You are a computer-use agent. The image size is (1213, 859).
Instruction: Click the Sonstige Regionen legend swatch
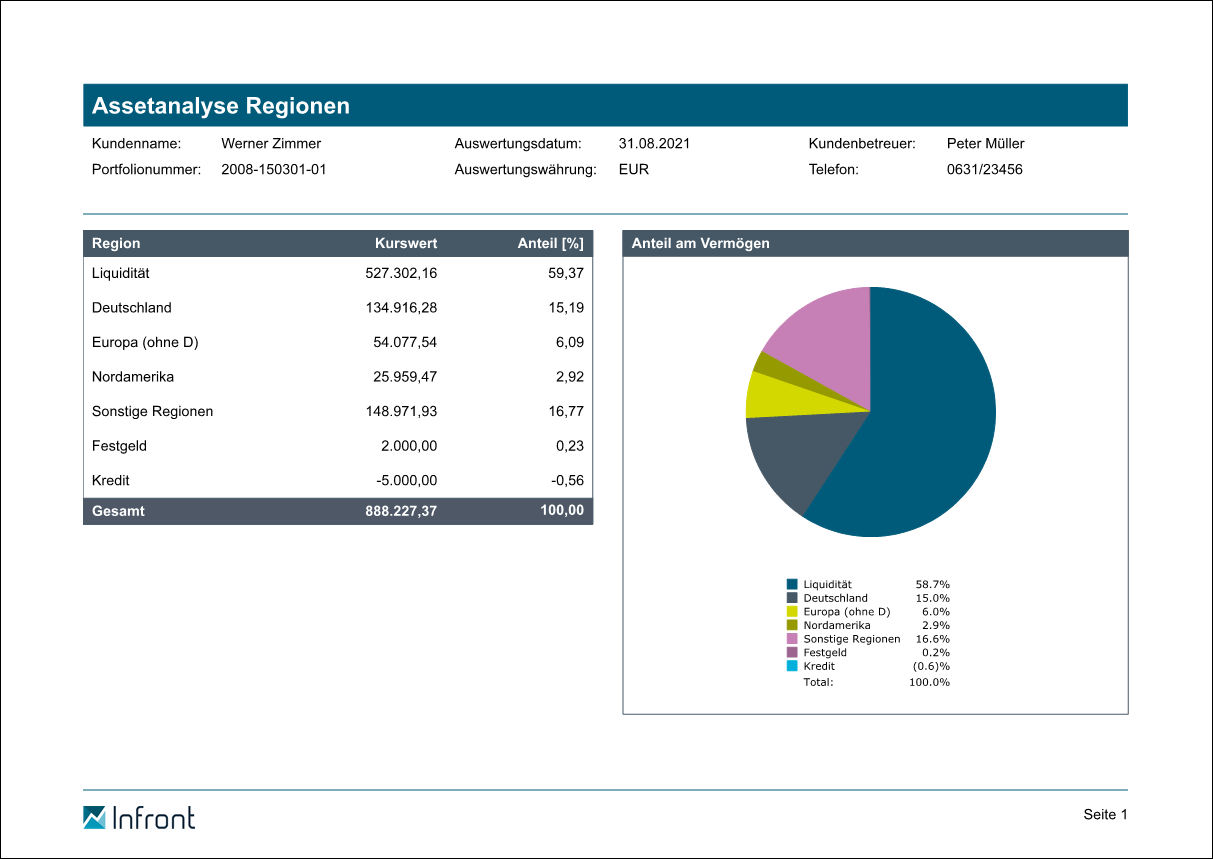792,639
